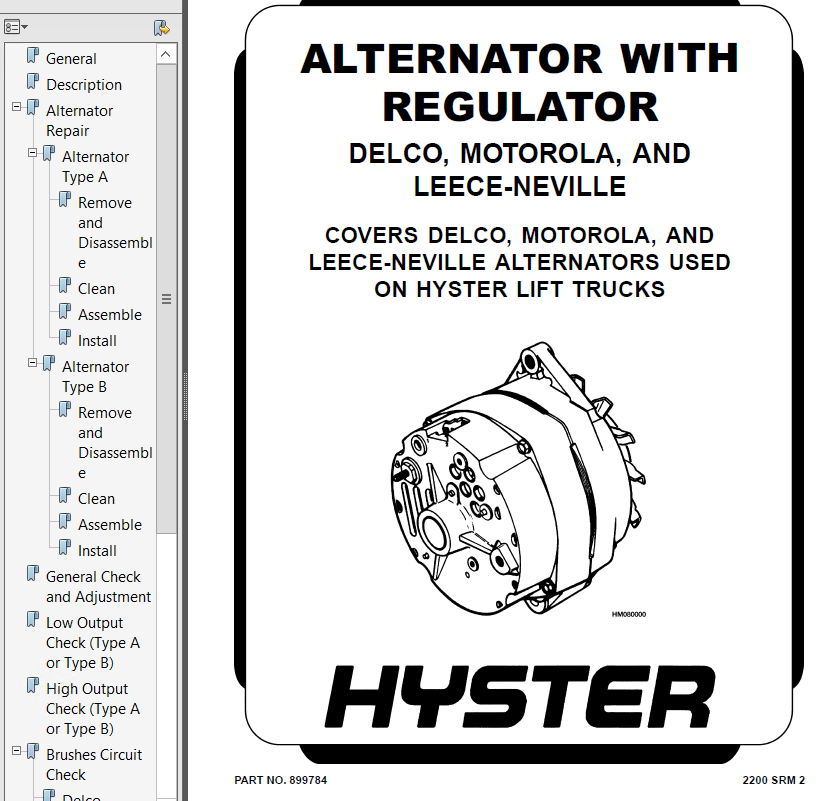
Task: Click the 2200 SRM 2 text
Action: 774,780
